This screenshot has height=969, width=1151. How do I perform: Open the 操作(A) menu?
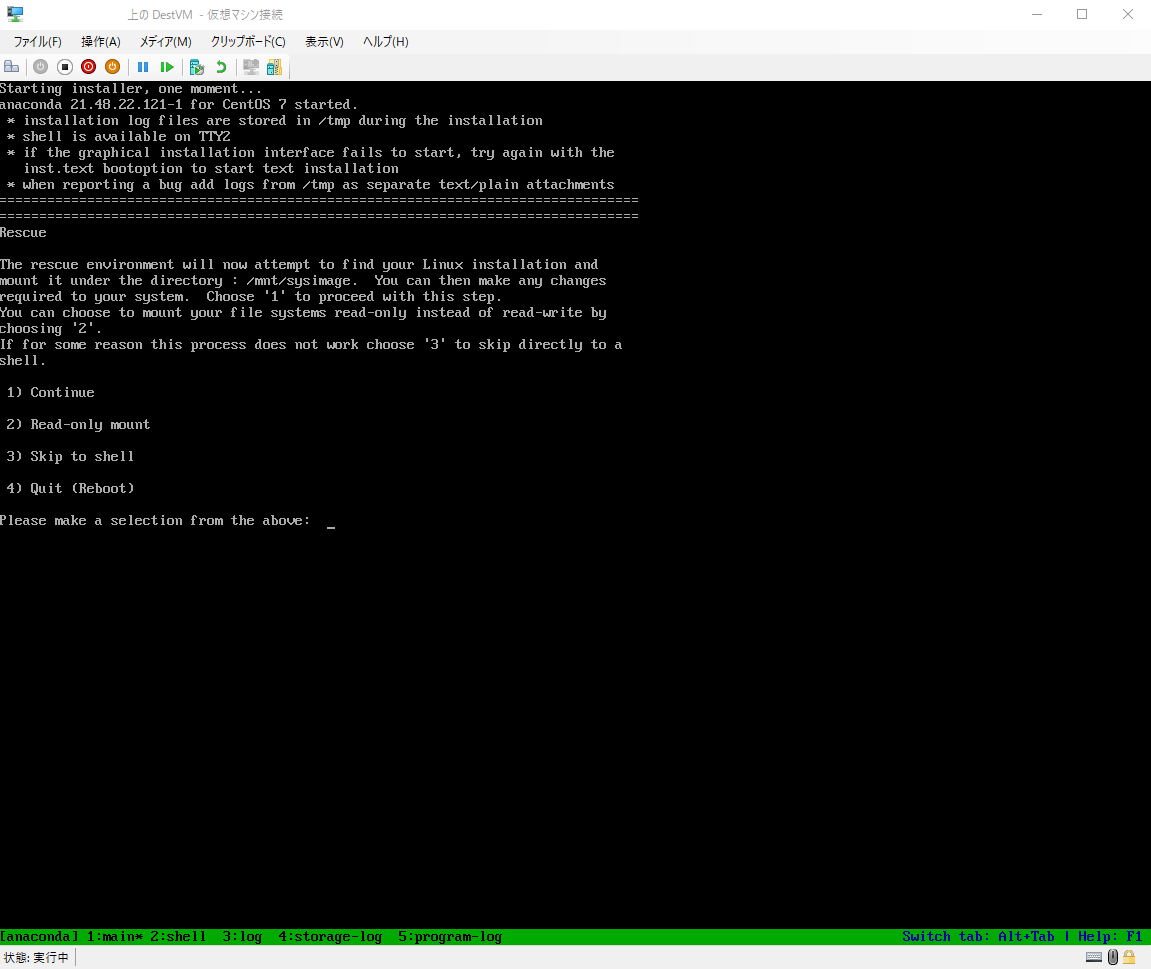click(100, 41)
